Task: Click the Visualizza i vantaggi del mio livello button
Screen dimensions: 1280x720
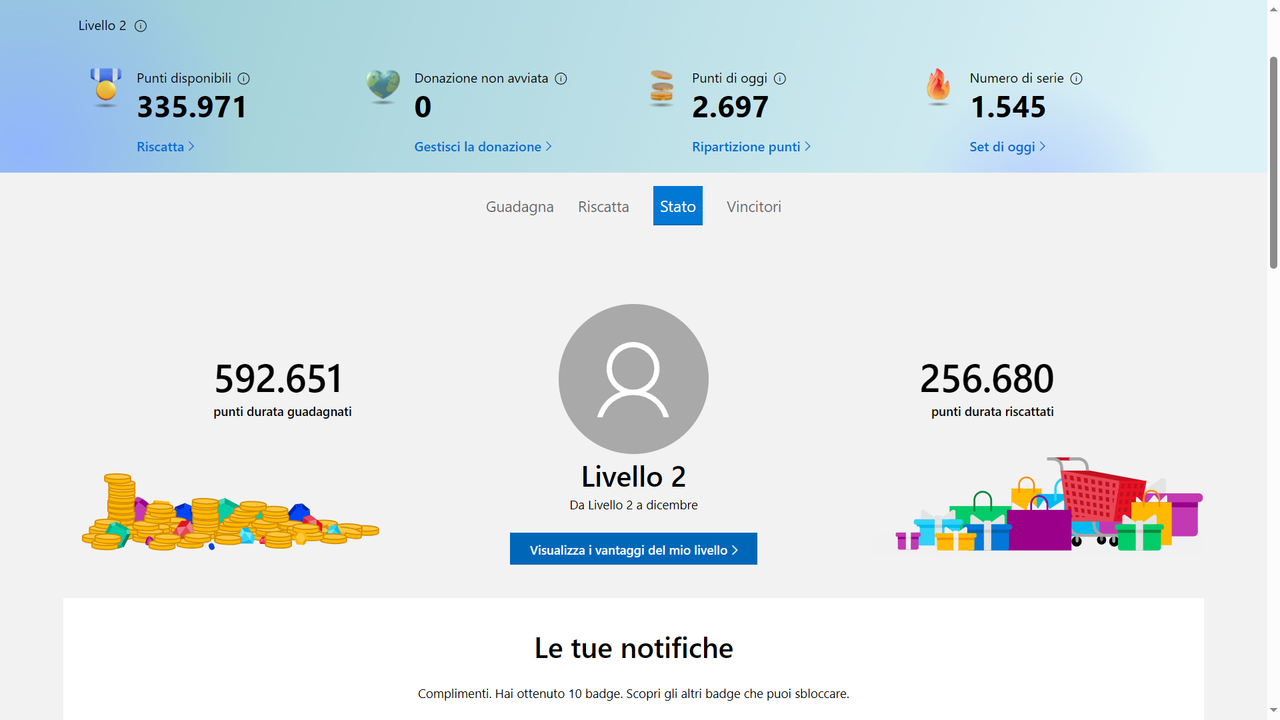Action: pyautogui.click(x=633, y=548)
